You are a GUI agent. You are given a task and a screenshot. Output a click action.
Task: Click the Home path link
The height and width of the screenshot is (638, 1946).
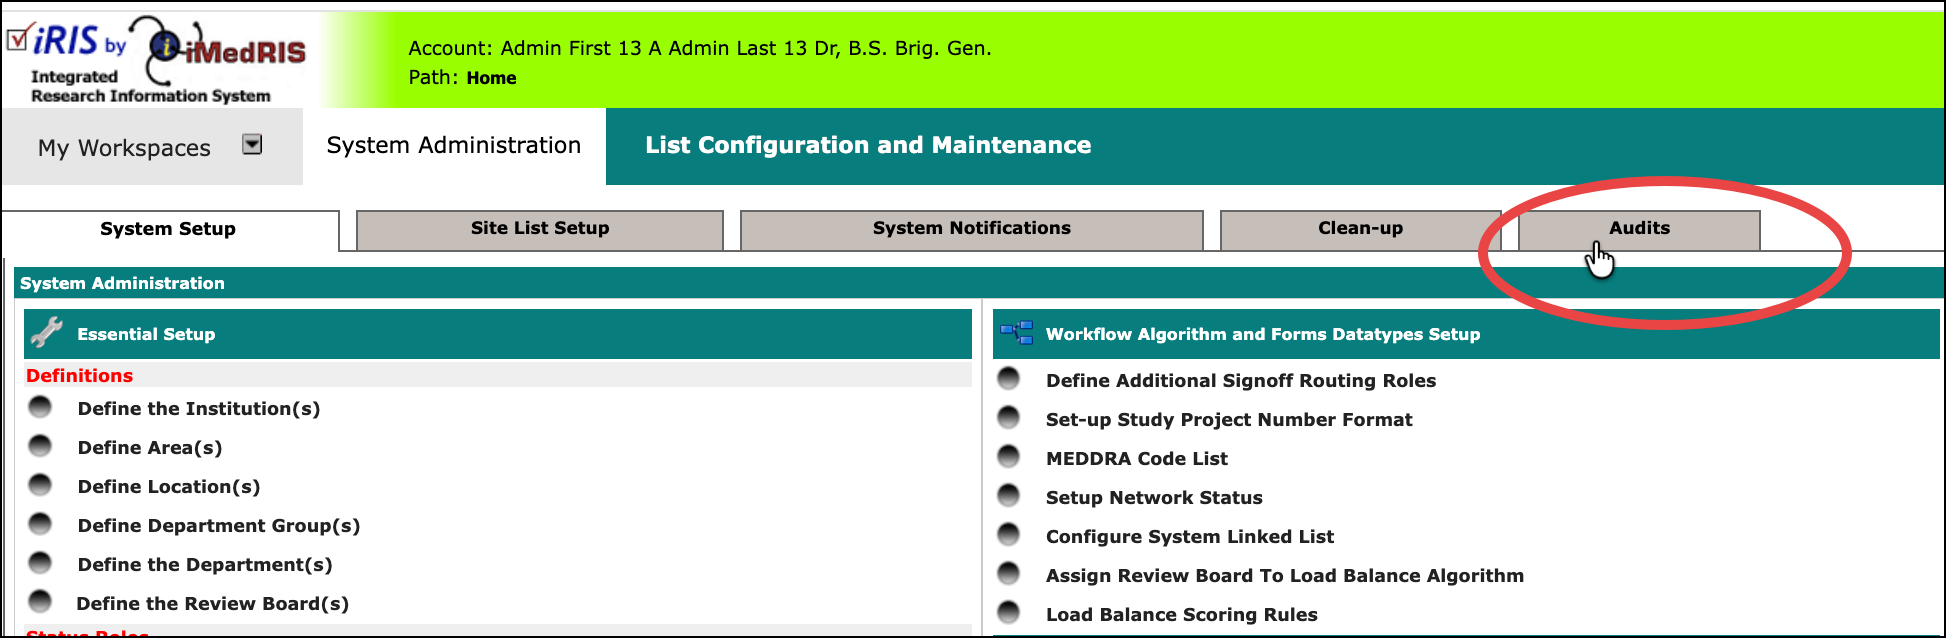coord(491,78)
